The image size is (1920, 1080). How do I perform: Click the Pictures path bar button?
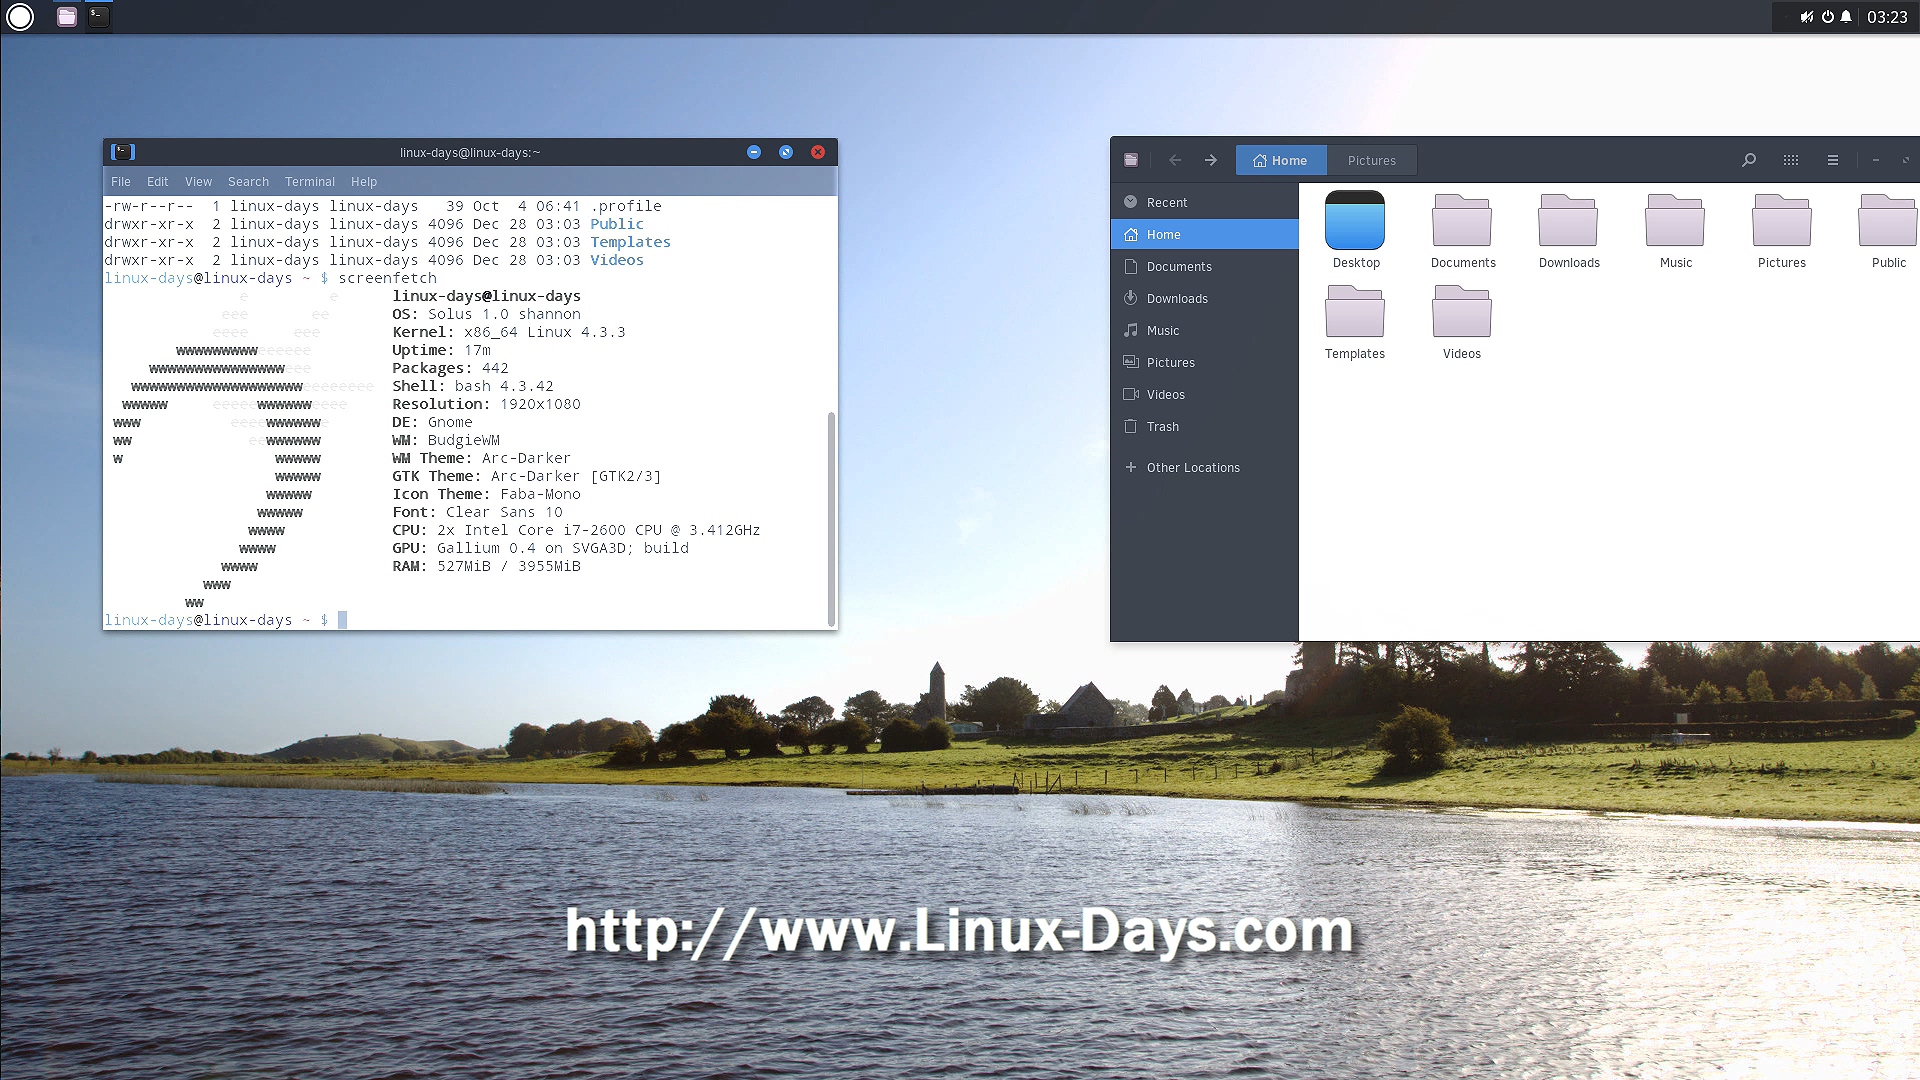(1371, 160)
